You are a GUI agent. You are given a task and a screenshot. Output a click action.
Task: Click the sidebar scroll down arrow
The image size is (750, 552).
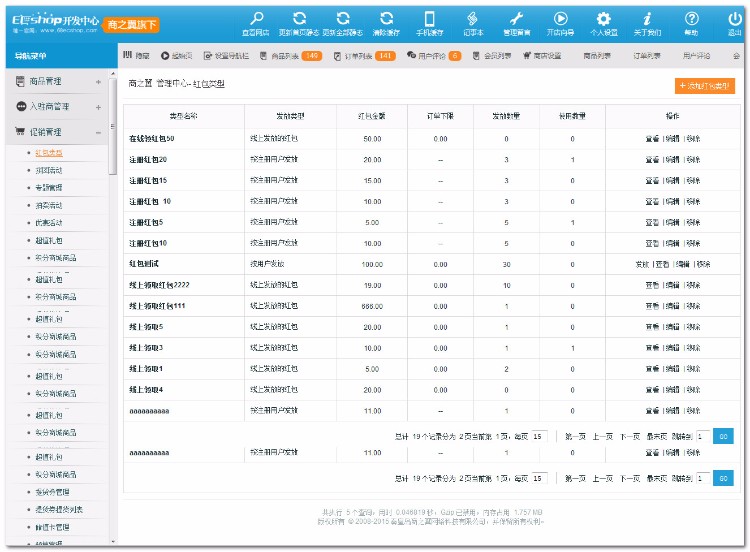tap(113, 541)
